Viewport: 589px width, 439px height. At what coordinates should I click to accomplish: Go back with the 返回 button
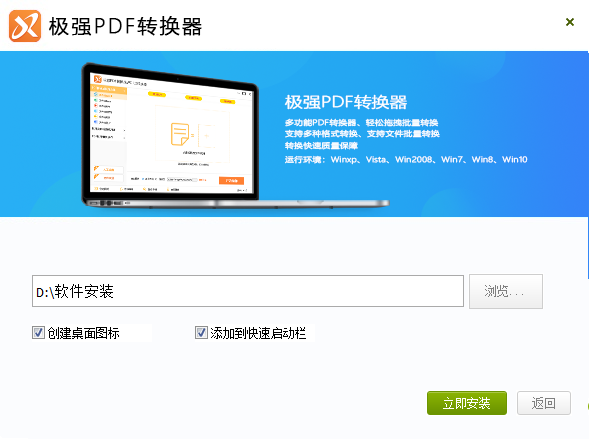(544, 403)
